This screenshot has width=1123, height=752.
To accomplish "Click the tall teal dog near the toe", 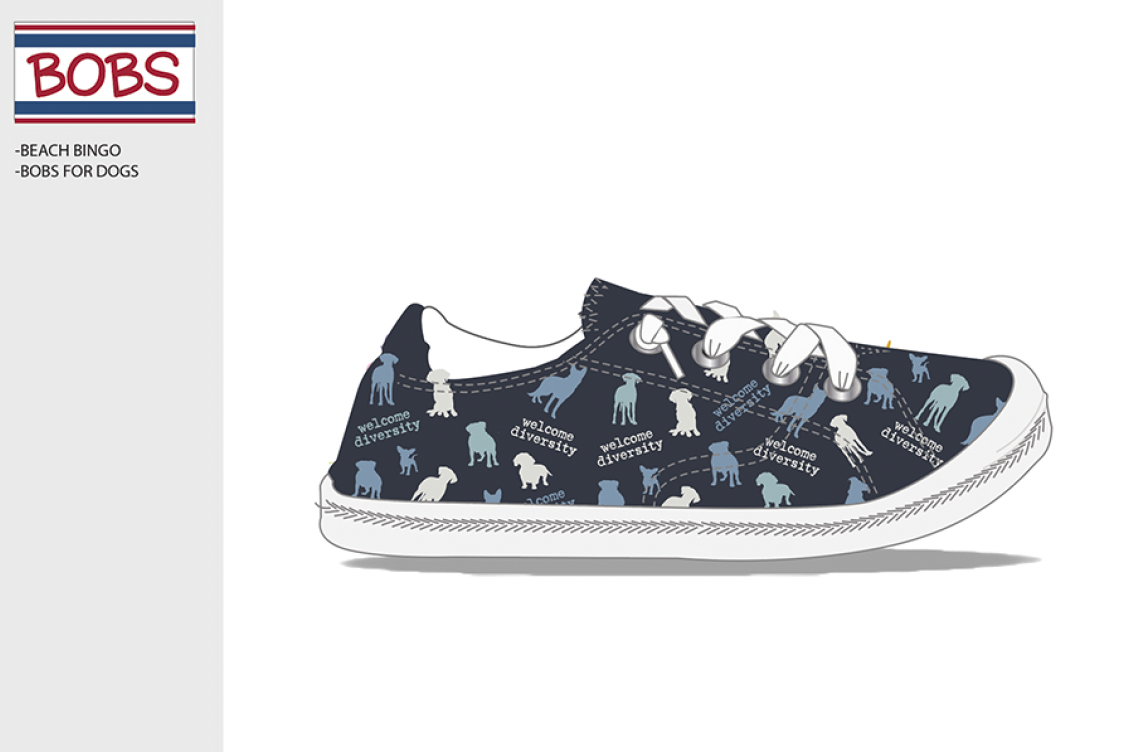I will click(943, 401).
